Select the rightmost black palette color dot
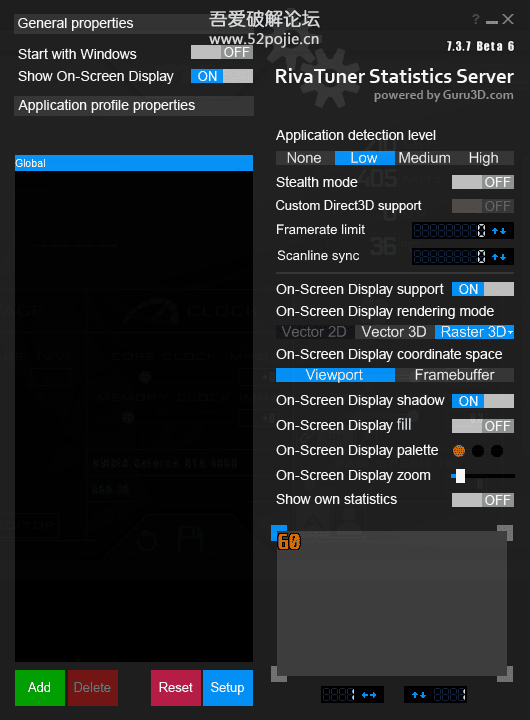Image resolution: width=530 pixels, height=720 pixels. click(x=497, y=451)
